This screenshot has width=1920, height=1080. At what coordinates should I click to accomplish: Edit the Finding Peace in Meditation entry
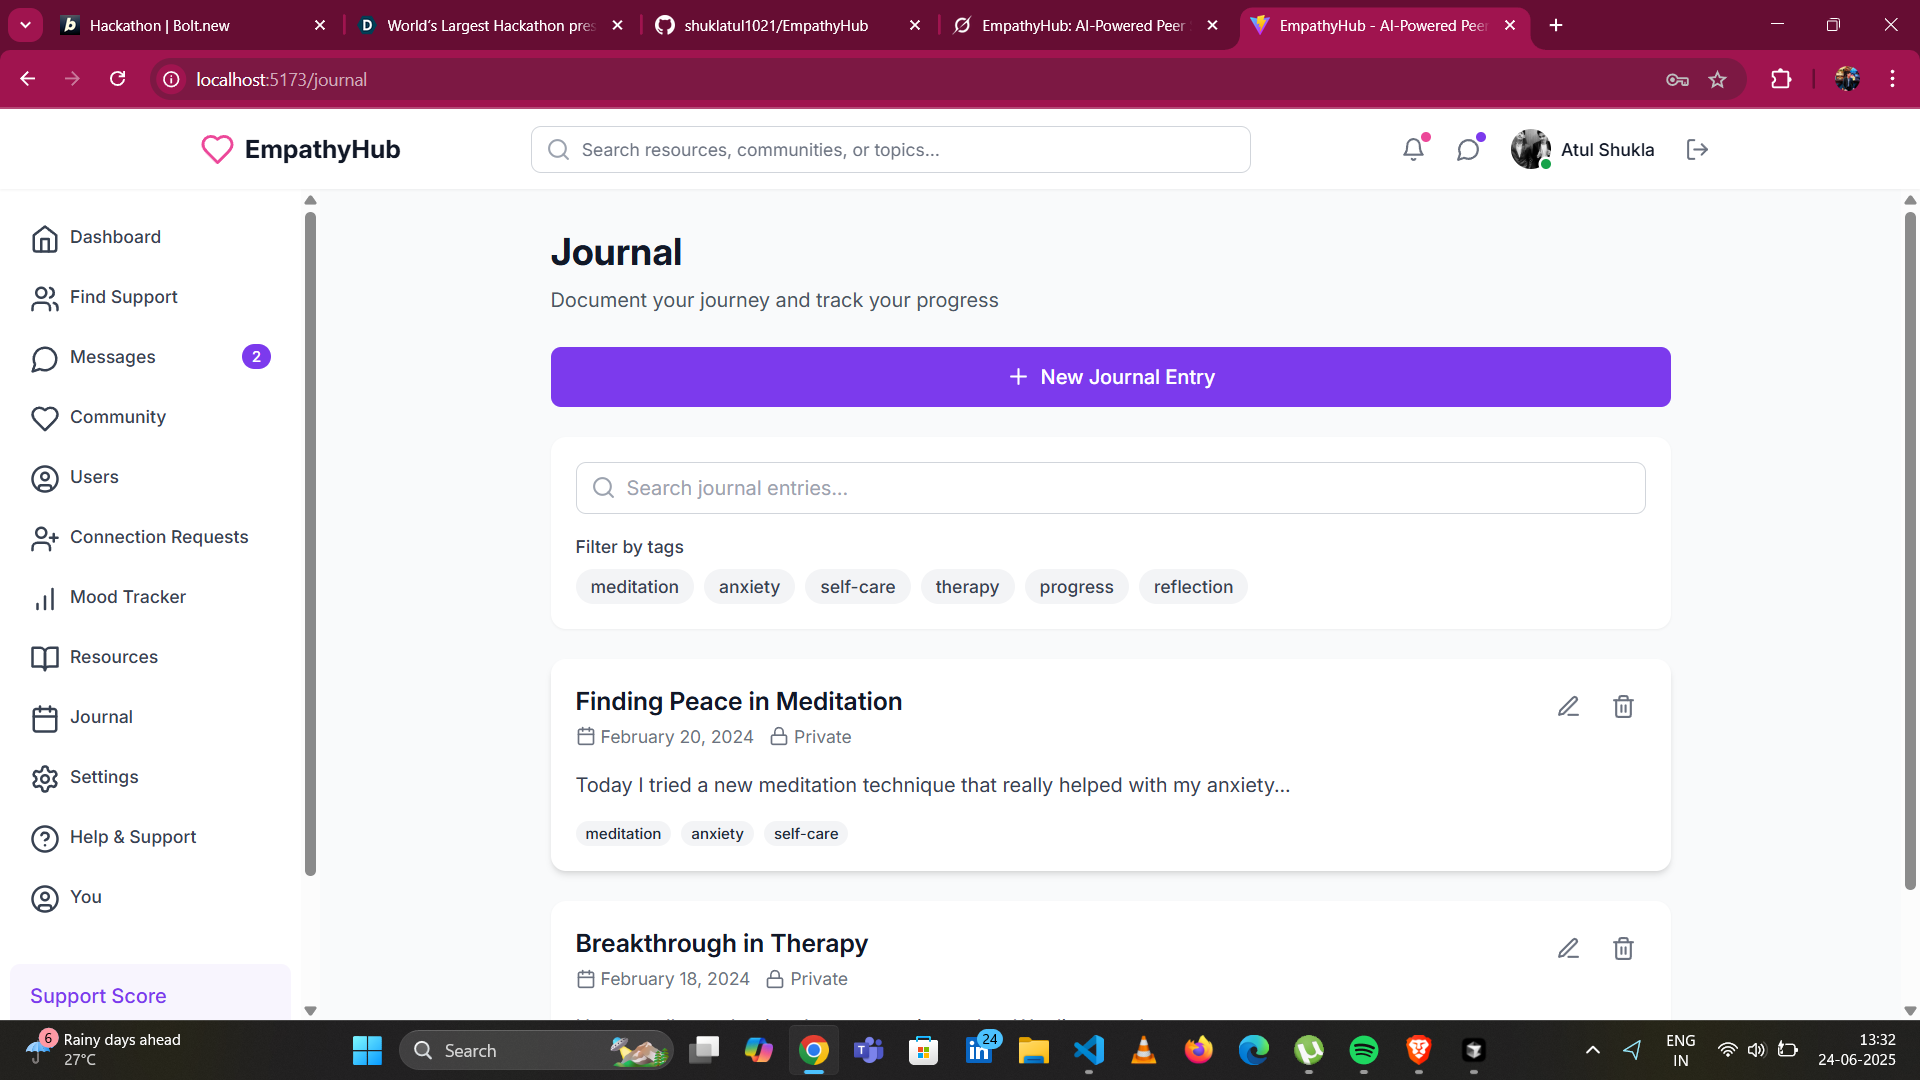pyautogui.click(x=1568, y=707)
